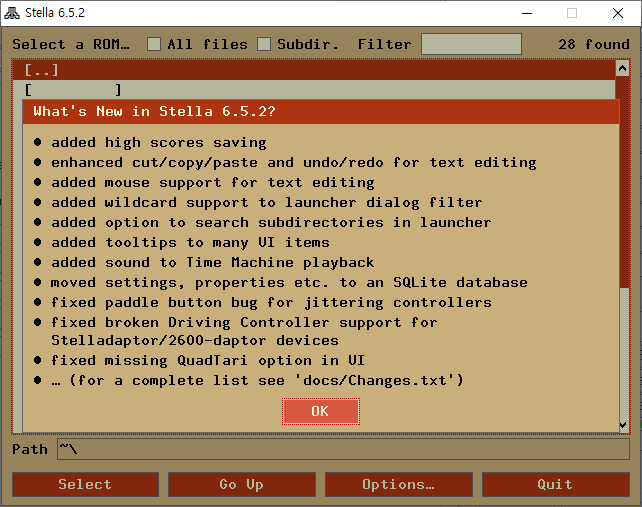Click the Select button
This screenshot has width=642, height=507.
click(x=85, y=484)
